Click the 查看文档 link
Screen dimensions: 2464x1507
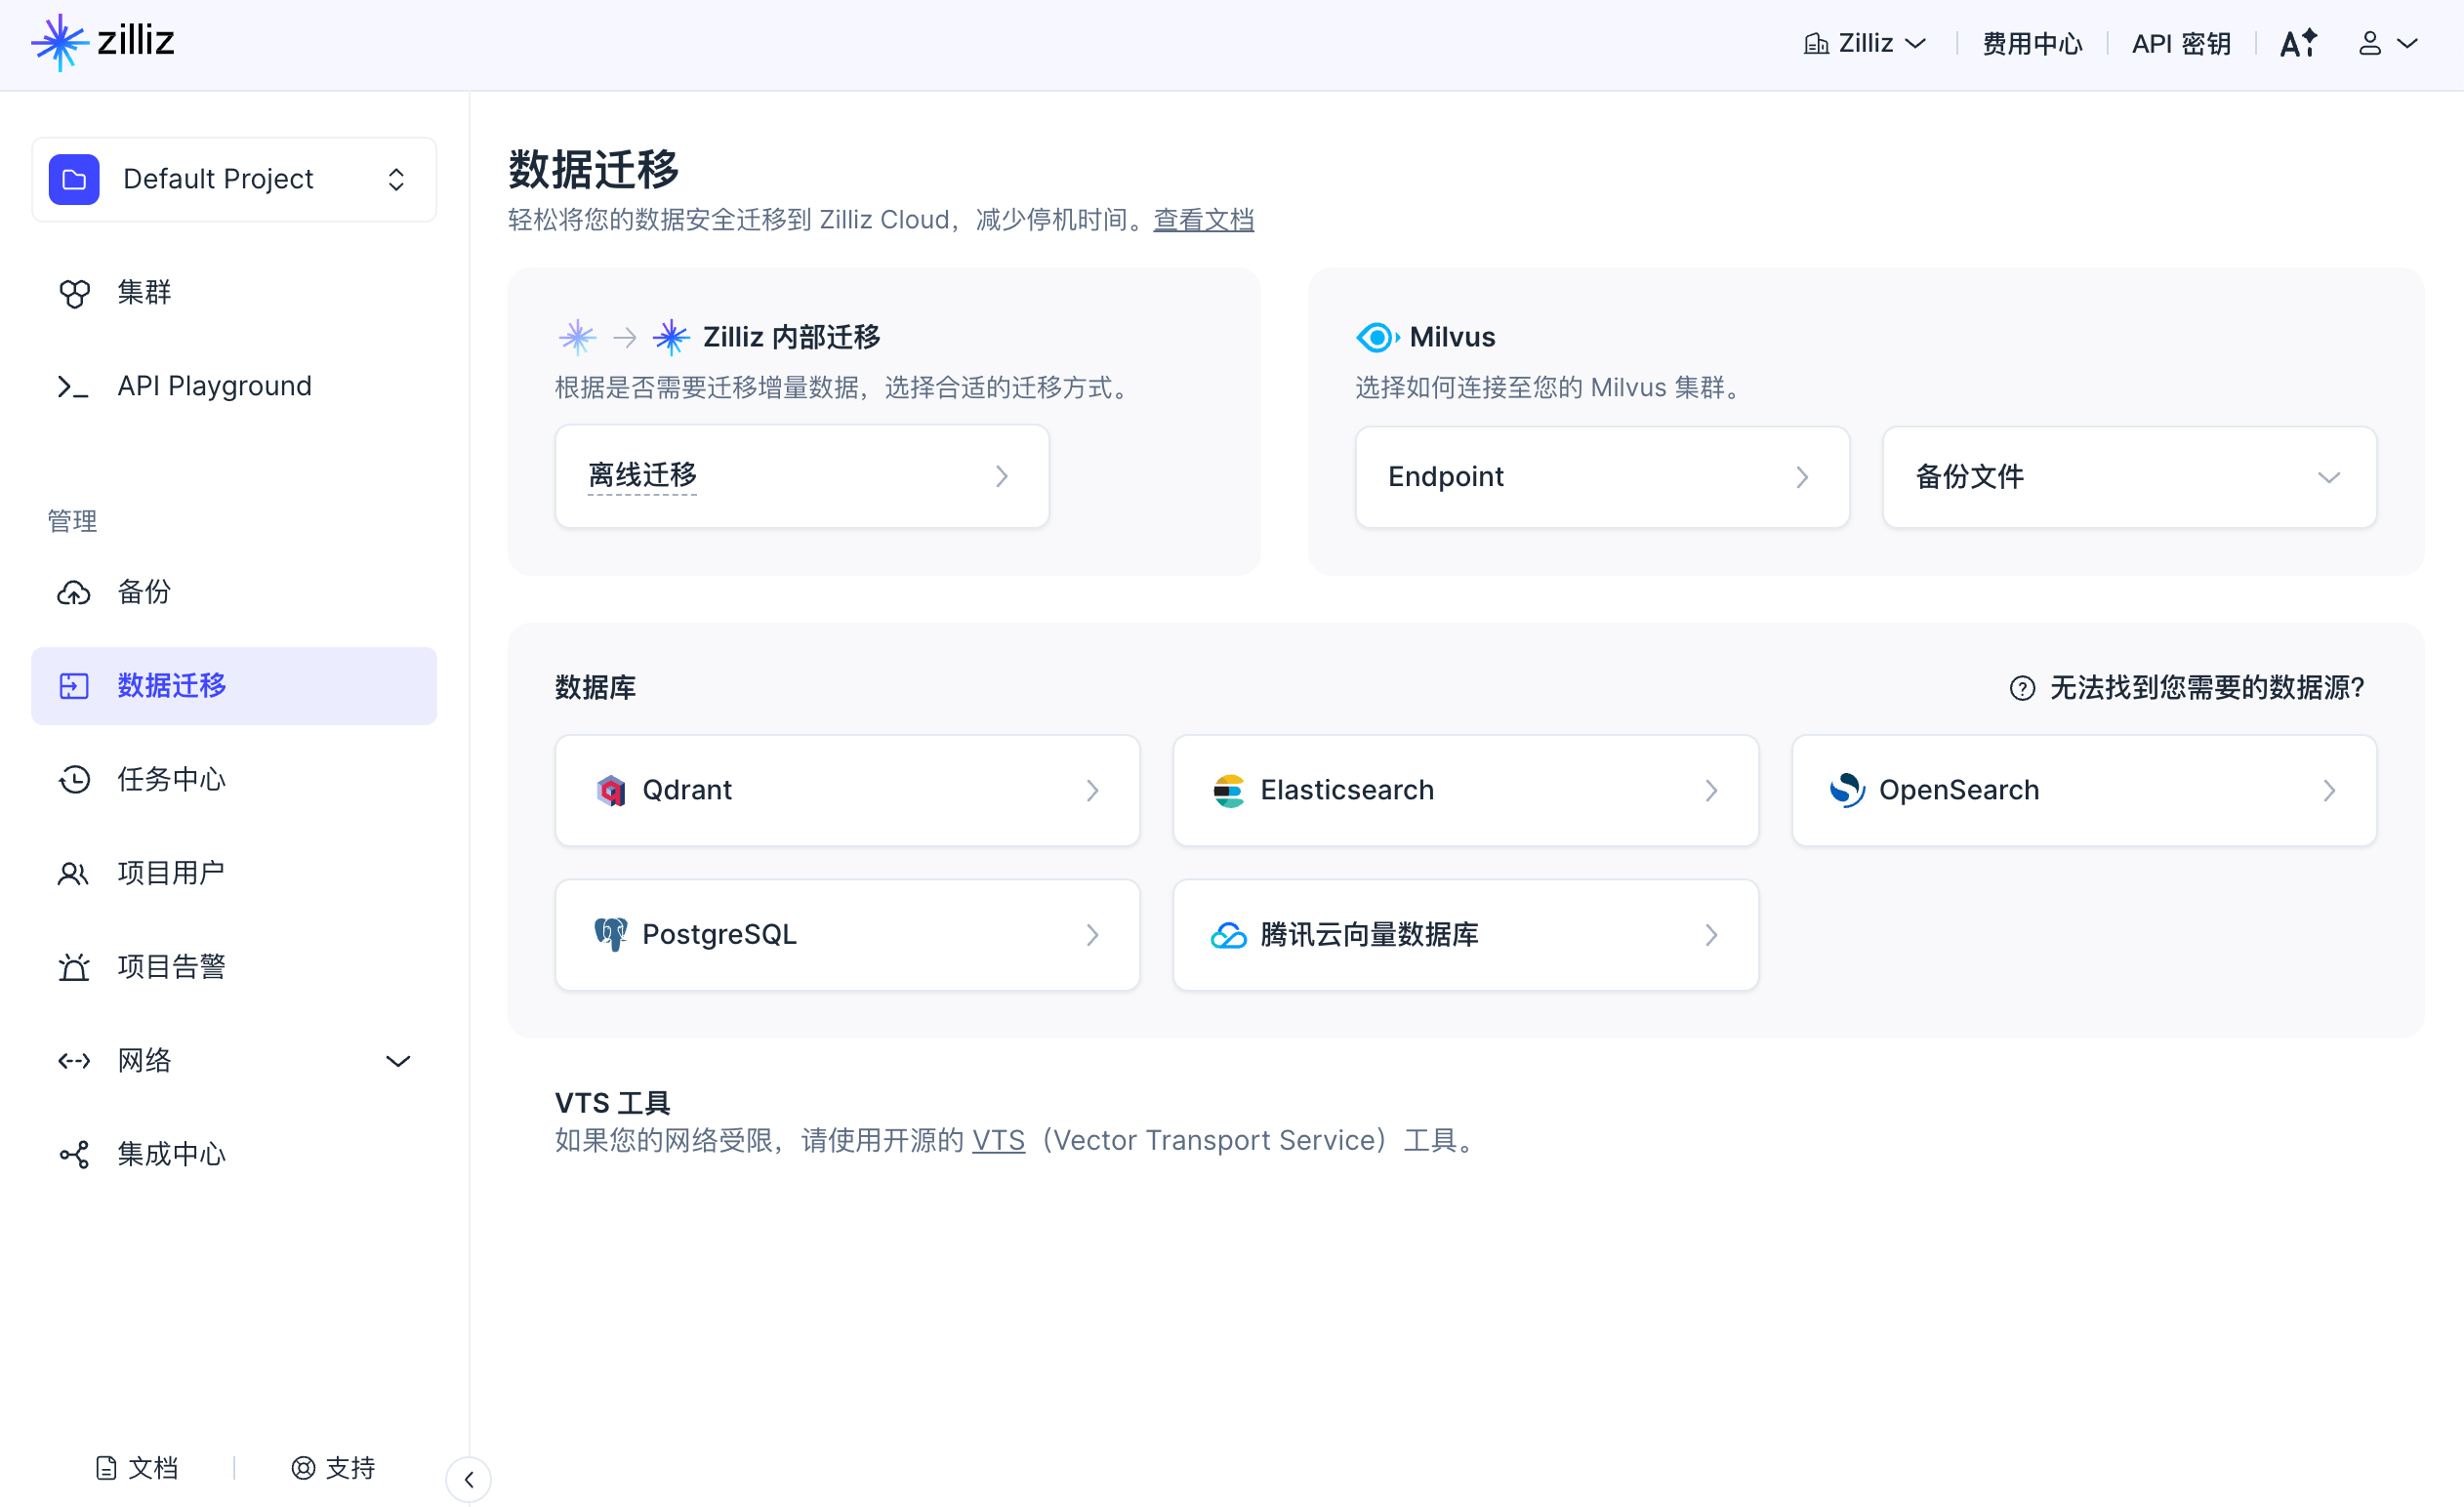[x=1203, y=219]
